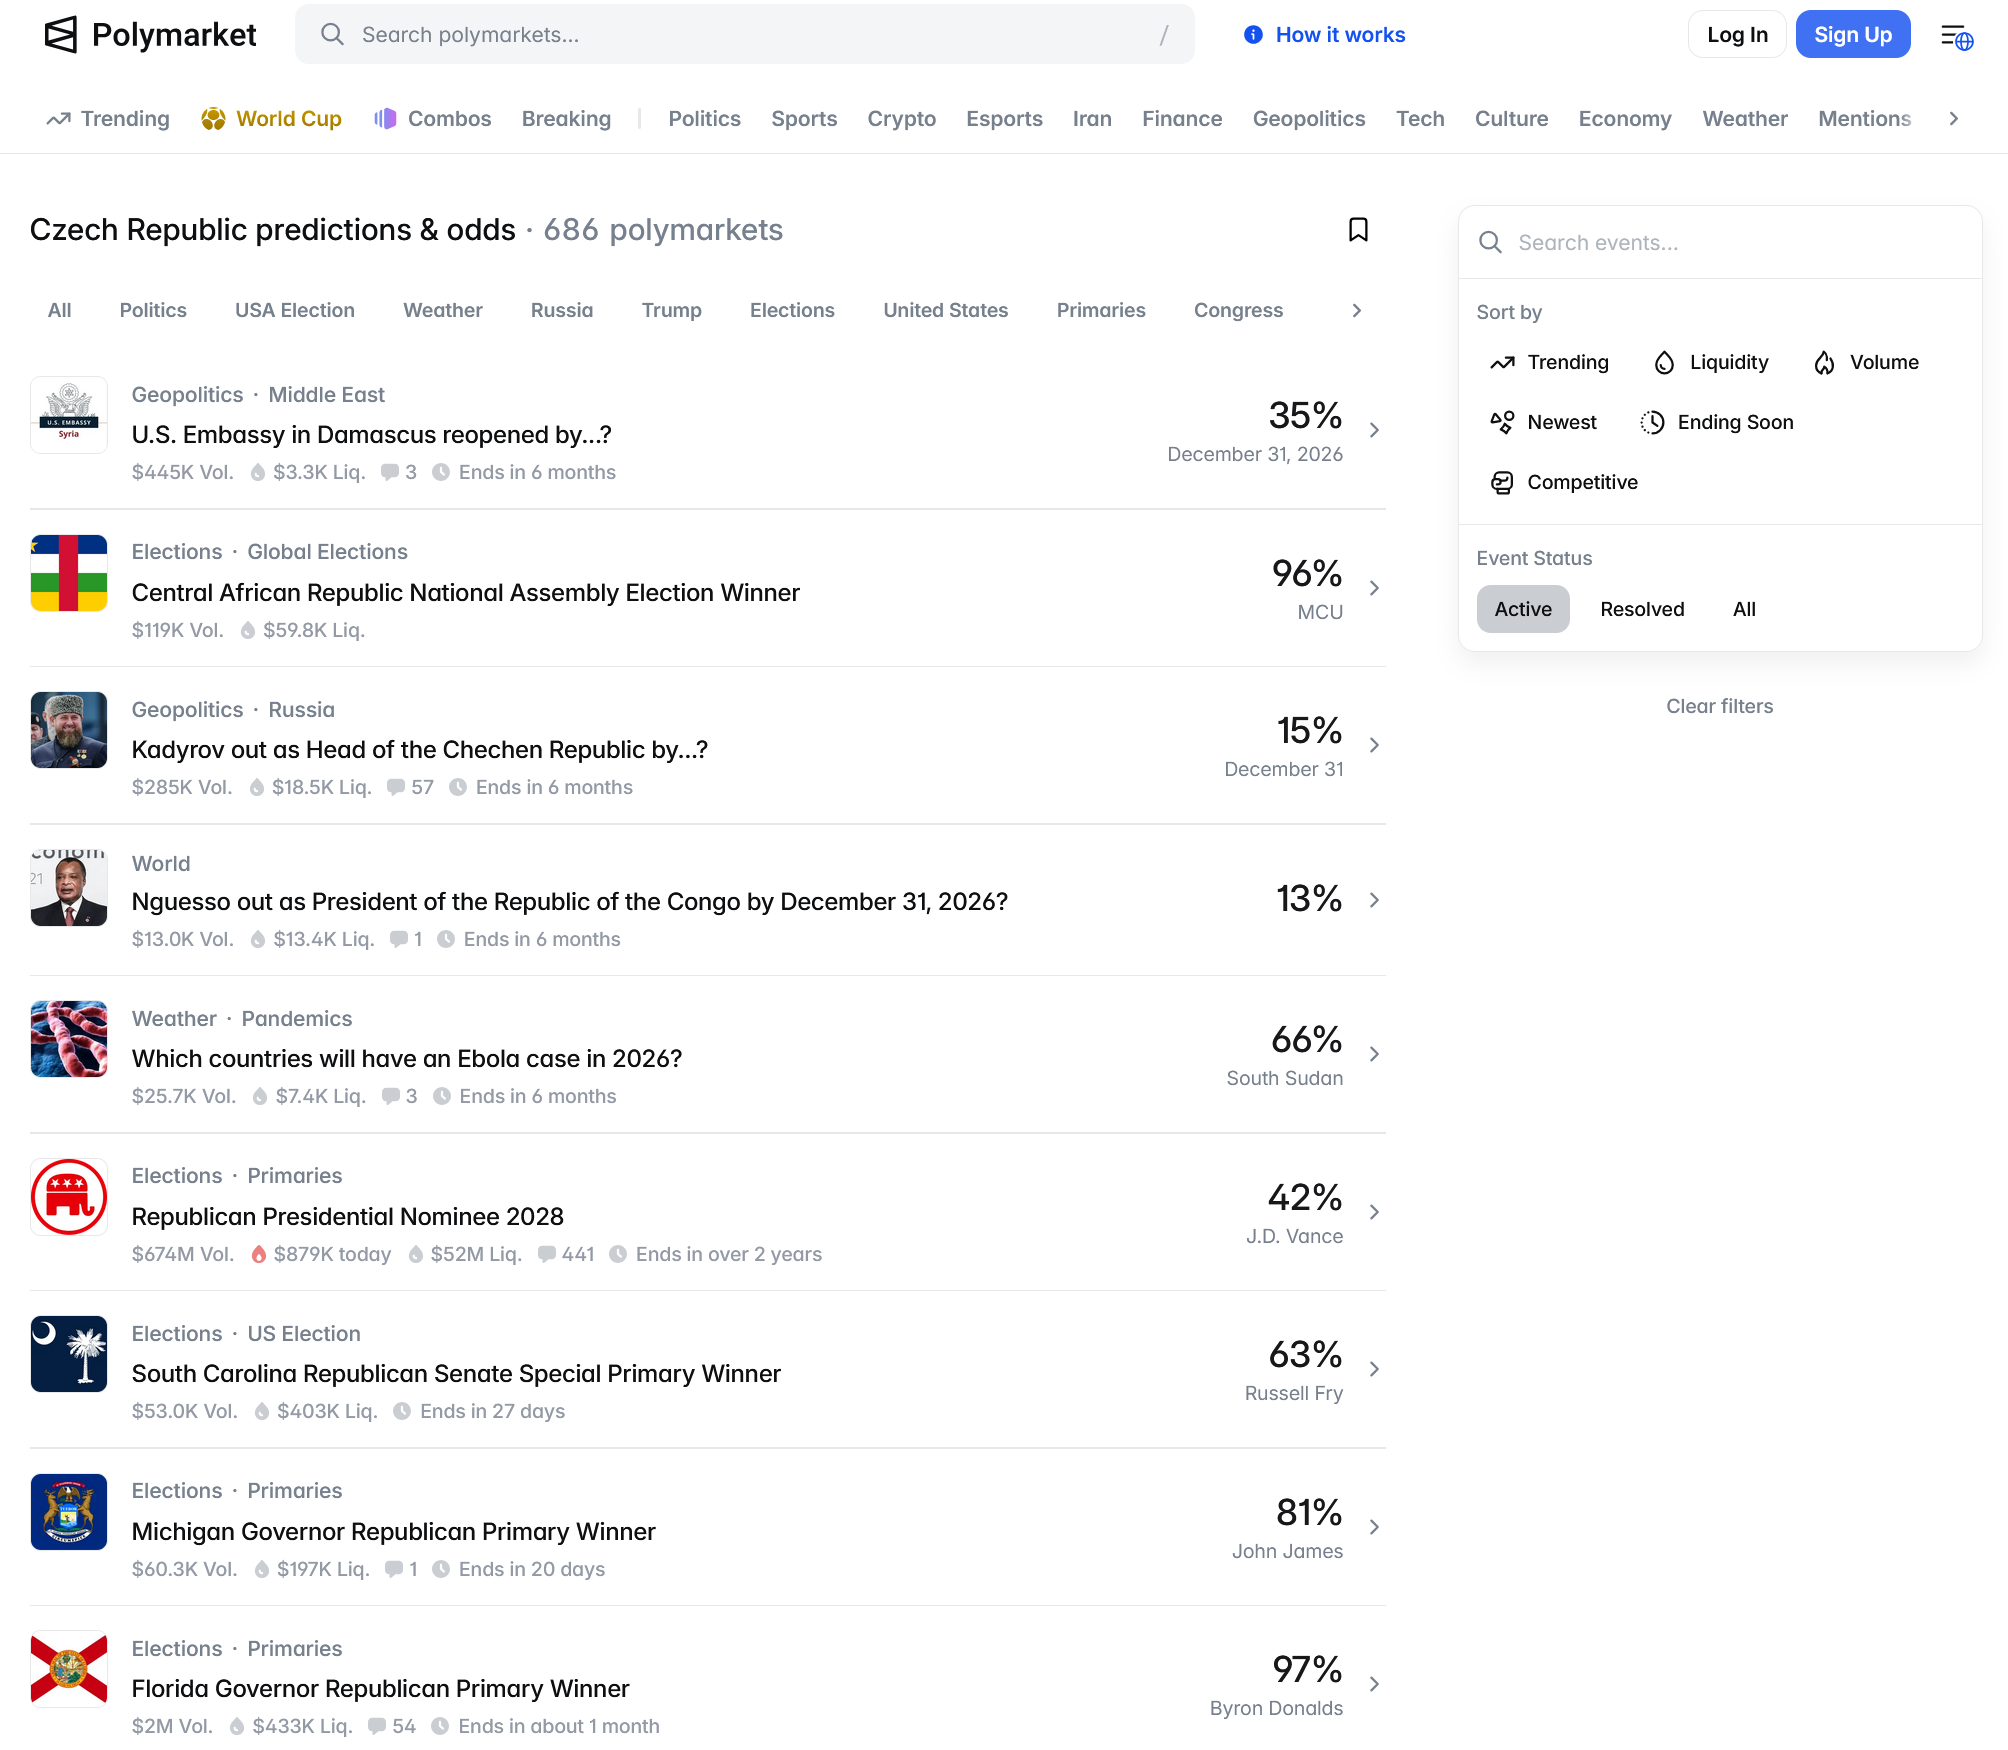The height and width of the screenshot is (1750, 2008).
Task: Open Central African Republic election chevron
Action: click(x=1375, y=588)
